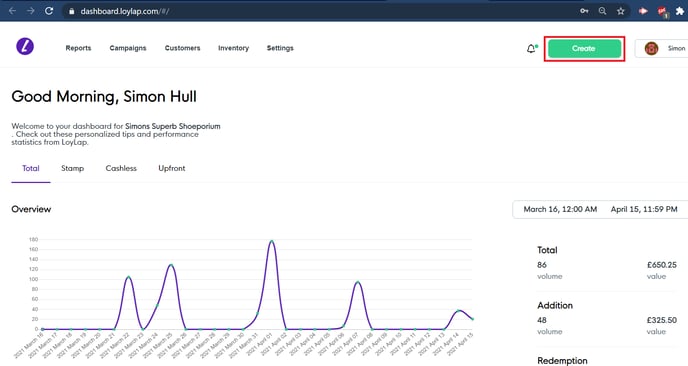Click the Redemption heading
This screenshot has width=688, height=366.
[562, 361]
